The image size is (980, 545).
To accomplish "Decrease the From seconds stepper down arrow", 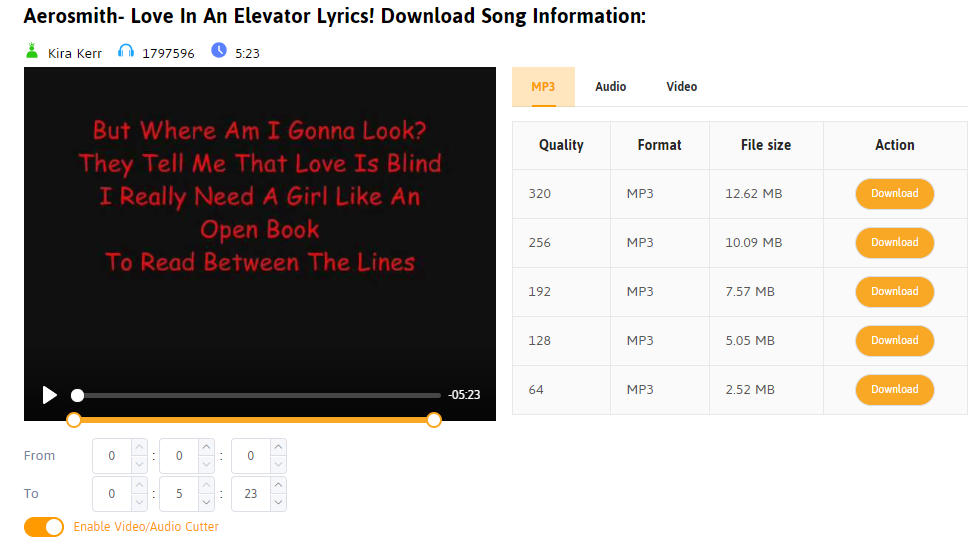I will pyautogui.click(x=278, y=464).
